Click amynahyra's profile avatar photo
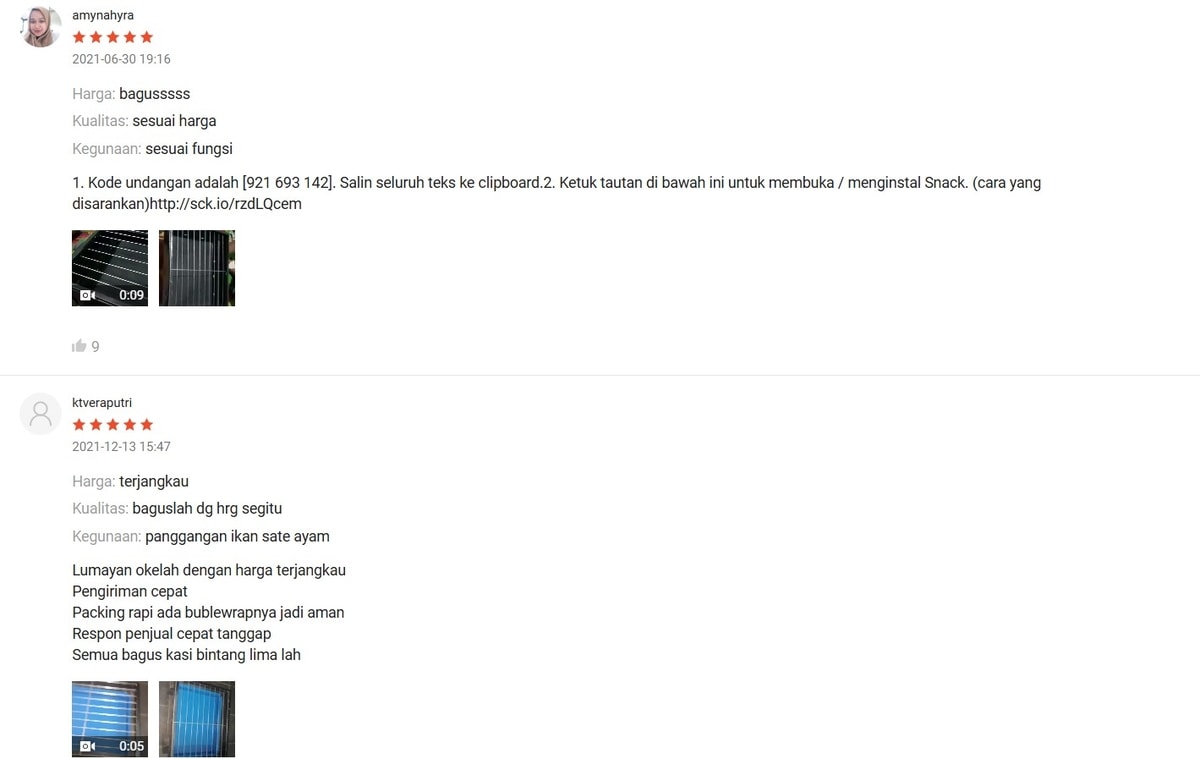Viewport: 1200px width, 759px height. pyautogui.click(x=41, y=26)
